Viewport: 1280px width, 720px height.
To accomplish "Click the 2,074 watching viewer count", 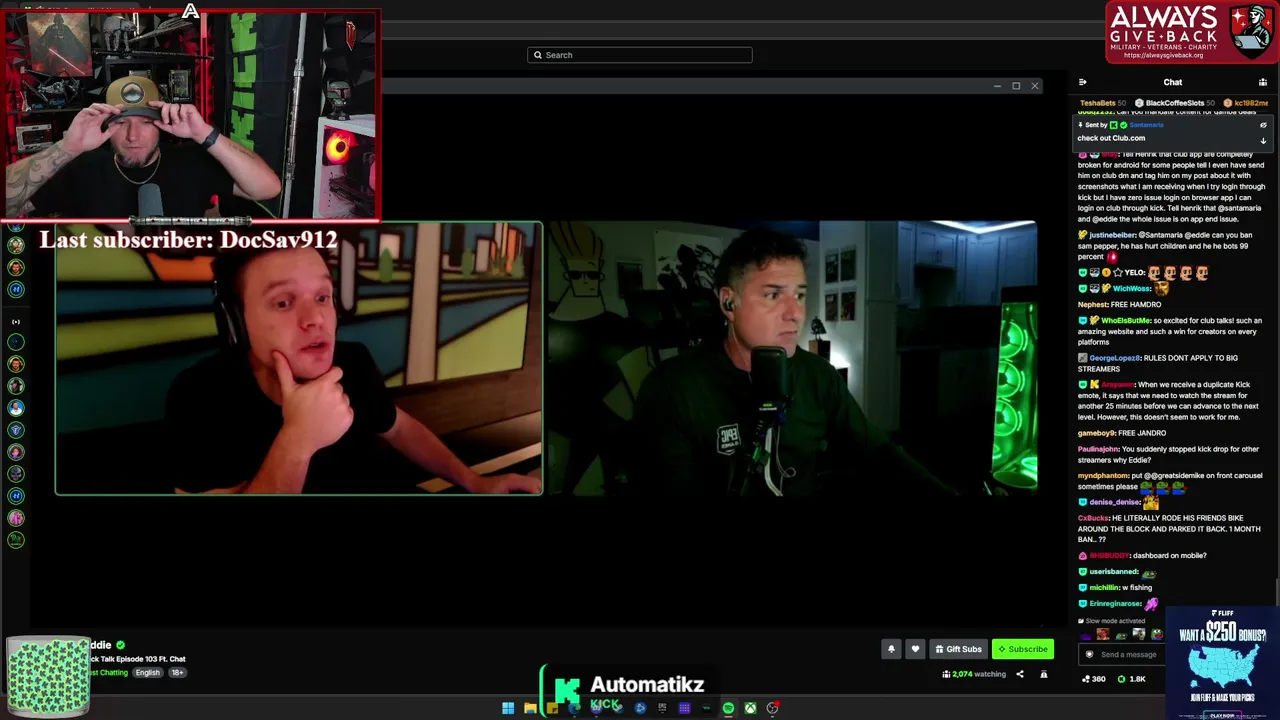I will [x=973, y=675].
